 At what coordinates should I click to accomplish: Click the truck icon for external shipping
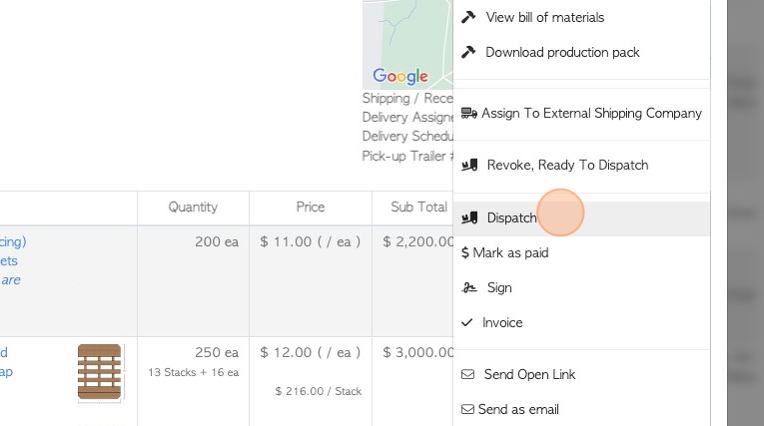[x=468, y=114]
